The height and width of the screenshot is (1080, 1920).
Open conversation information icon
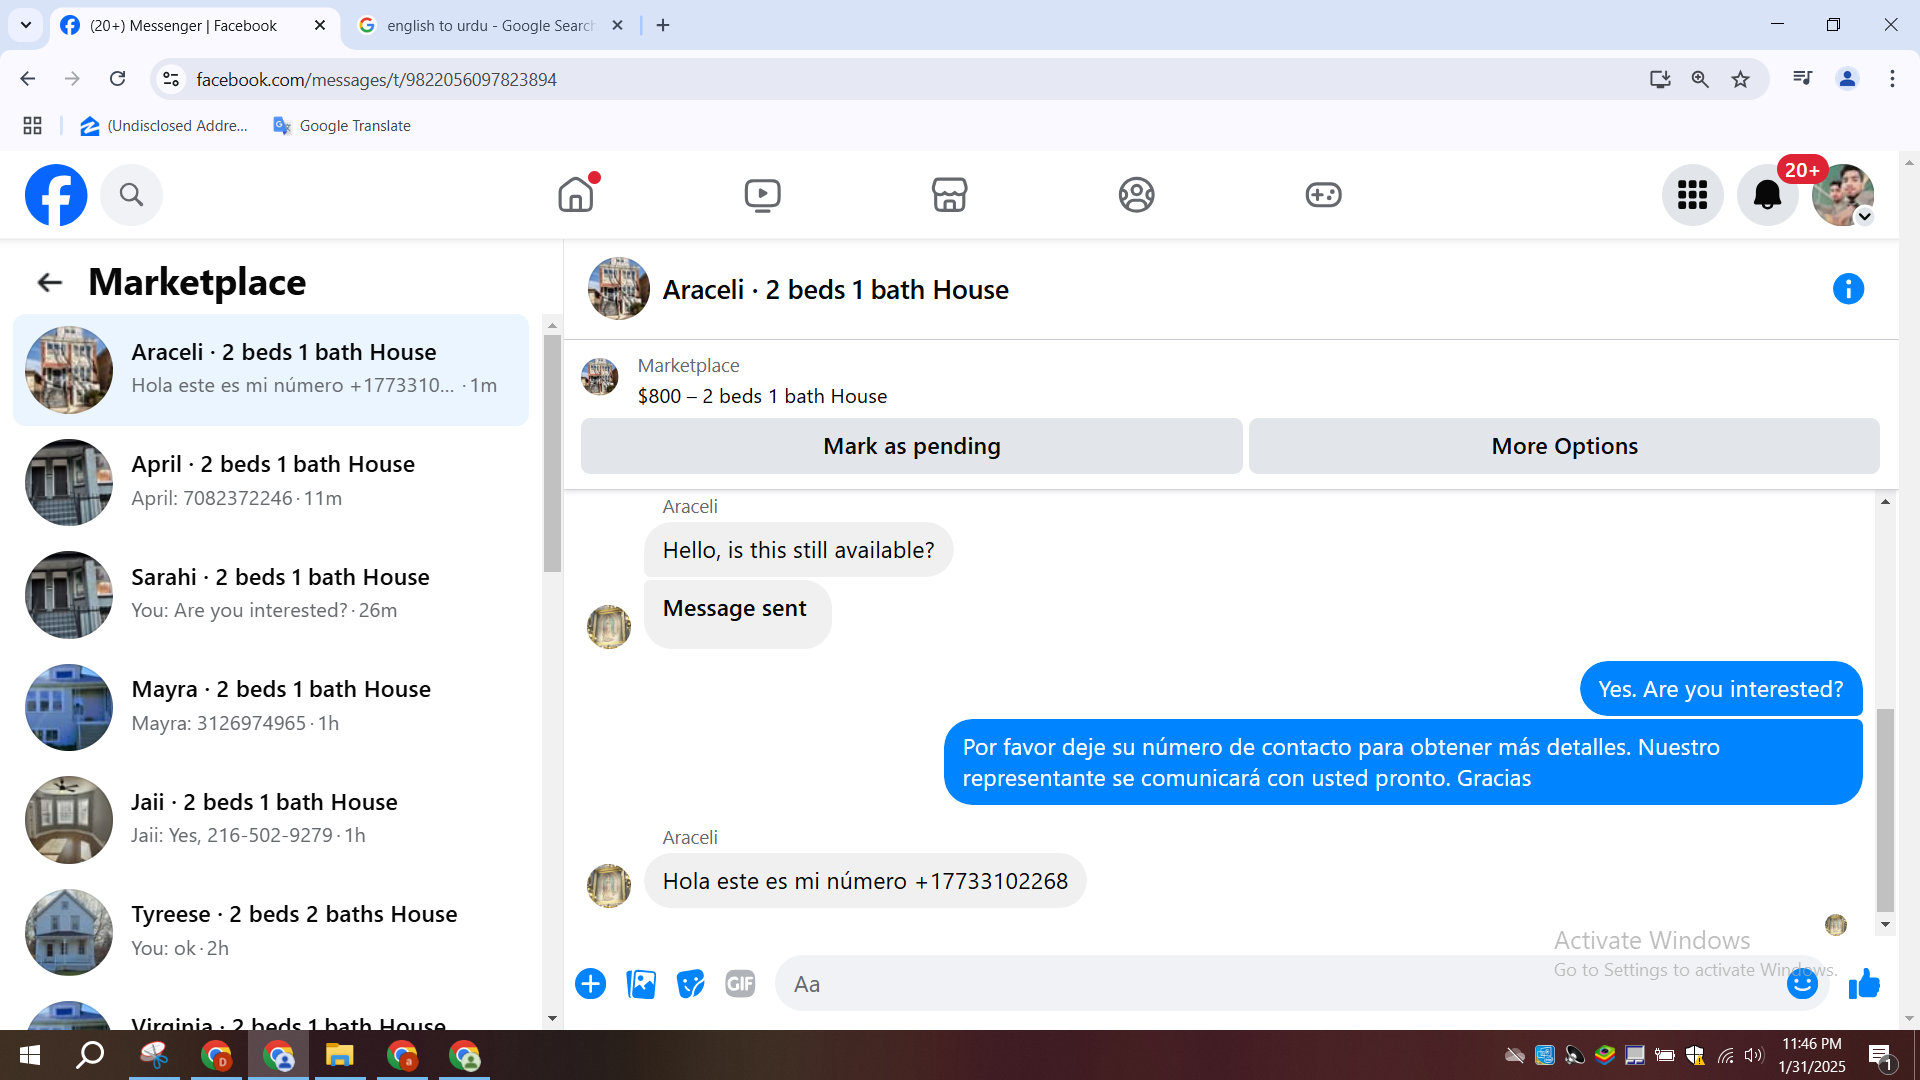tap(1848, 289)
